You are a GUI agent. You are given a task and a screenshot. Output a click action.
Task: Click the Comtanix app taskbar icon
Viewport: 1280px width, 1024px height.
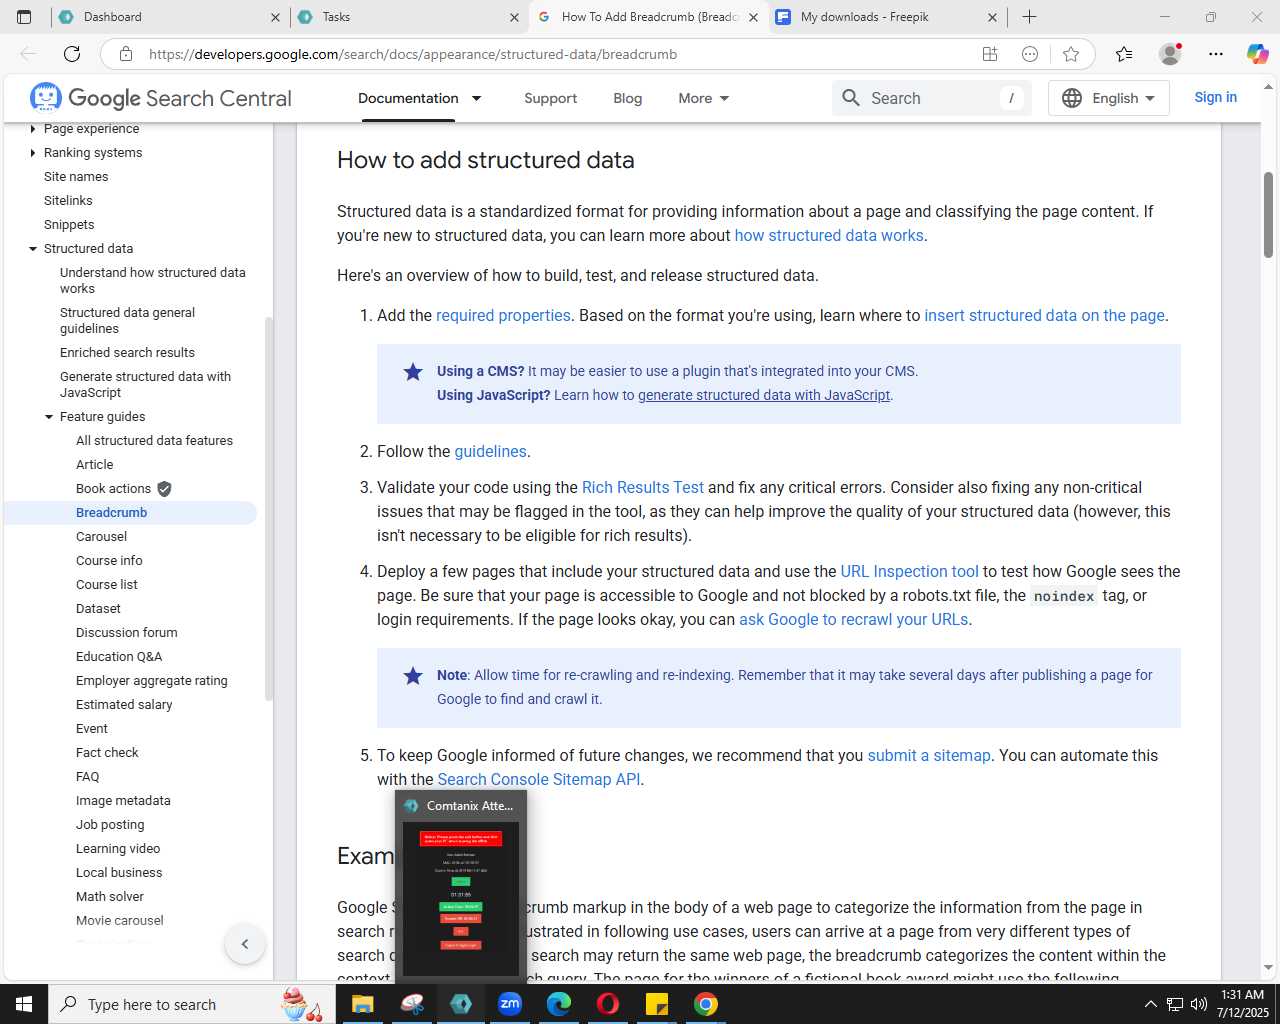[461, 1004]
